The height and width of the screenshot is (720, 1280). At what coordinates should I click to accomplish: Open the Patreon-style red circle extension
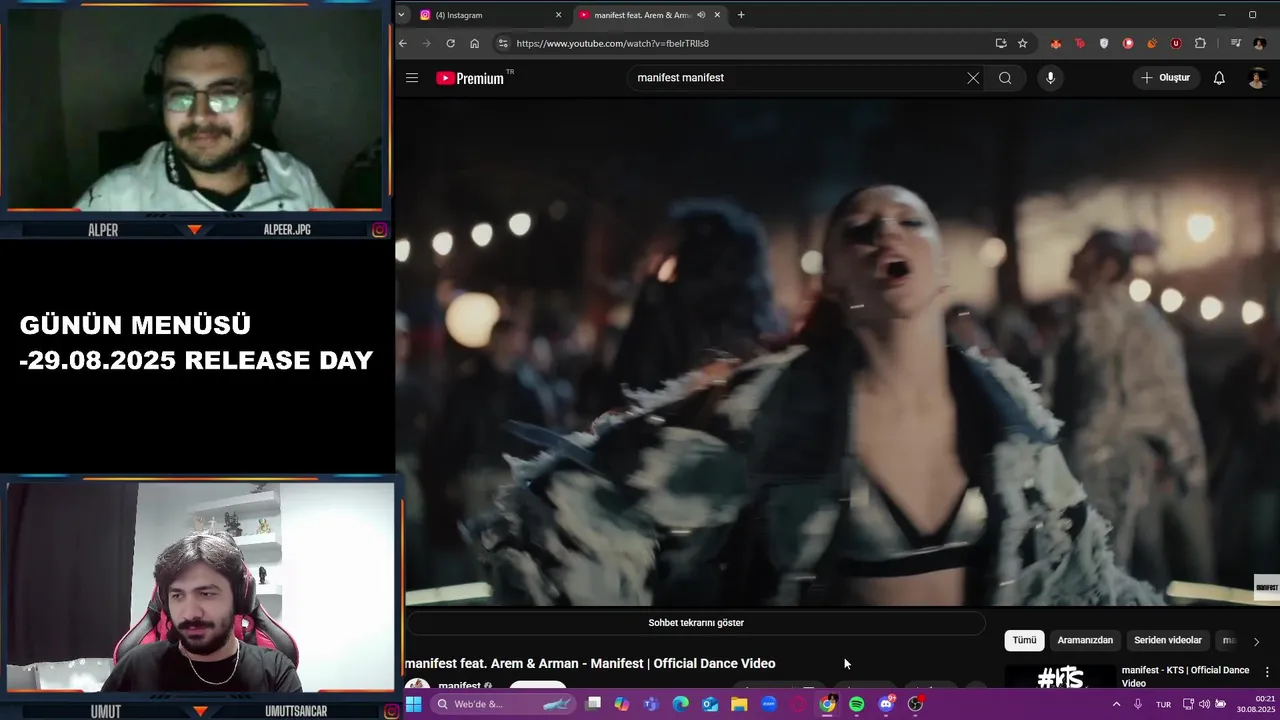(x=1128, y=43)
